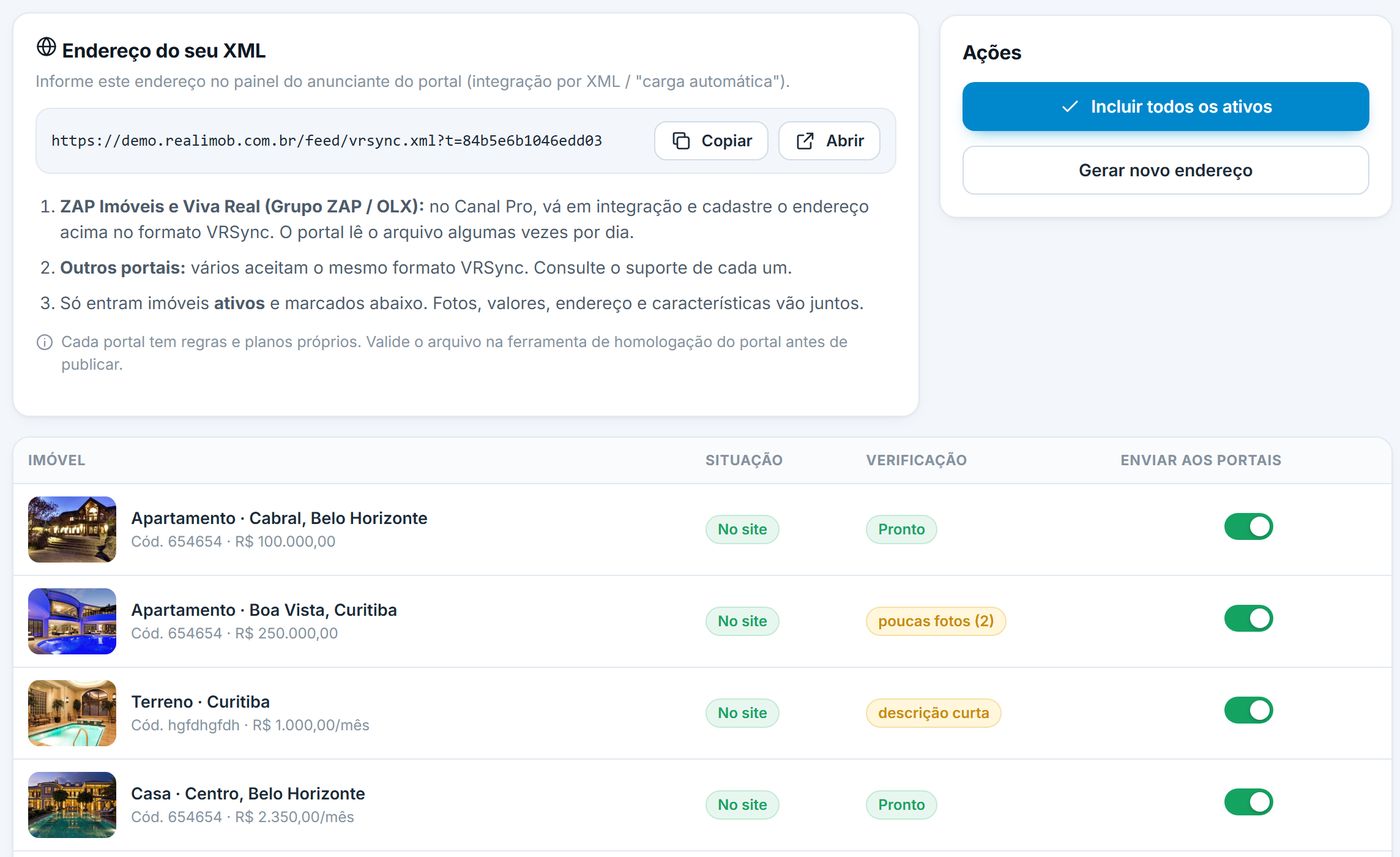Click the SITUAÇÃO column header
Image resolution: width=1400 pixels, height=857 pixels.
(744, 461)
